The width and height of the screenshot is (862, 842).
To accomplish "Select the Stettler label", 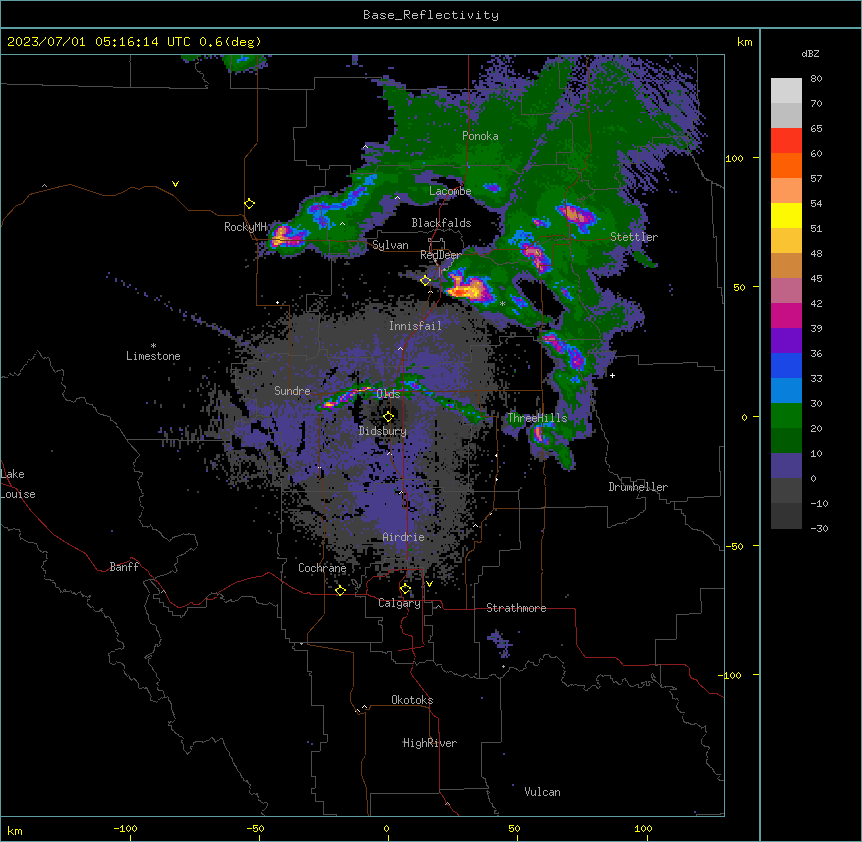I will (x=634, y=237).
